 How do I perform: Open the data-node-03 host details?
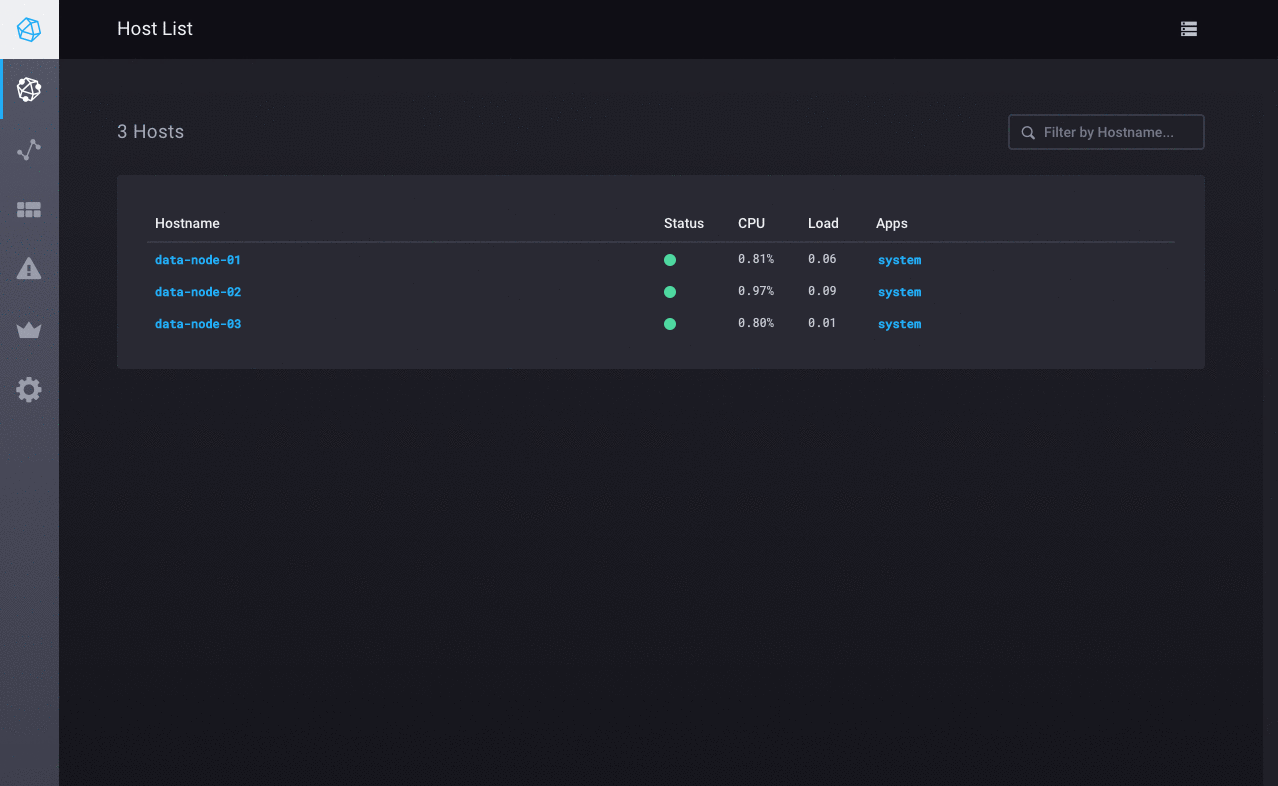point(197,323)
